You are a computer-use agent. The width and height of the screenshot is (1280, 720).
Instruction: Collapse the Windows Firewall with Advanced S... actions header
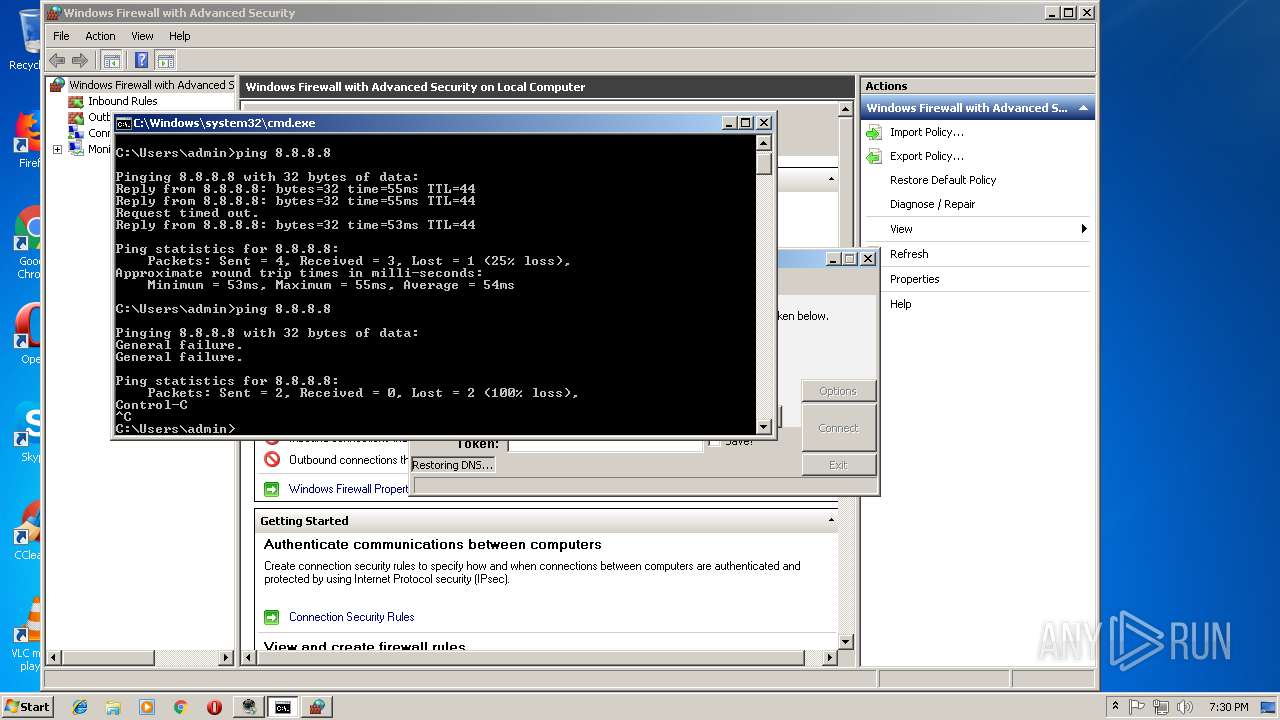coord(1083,108)
